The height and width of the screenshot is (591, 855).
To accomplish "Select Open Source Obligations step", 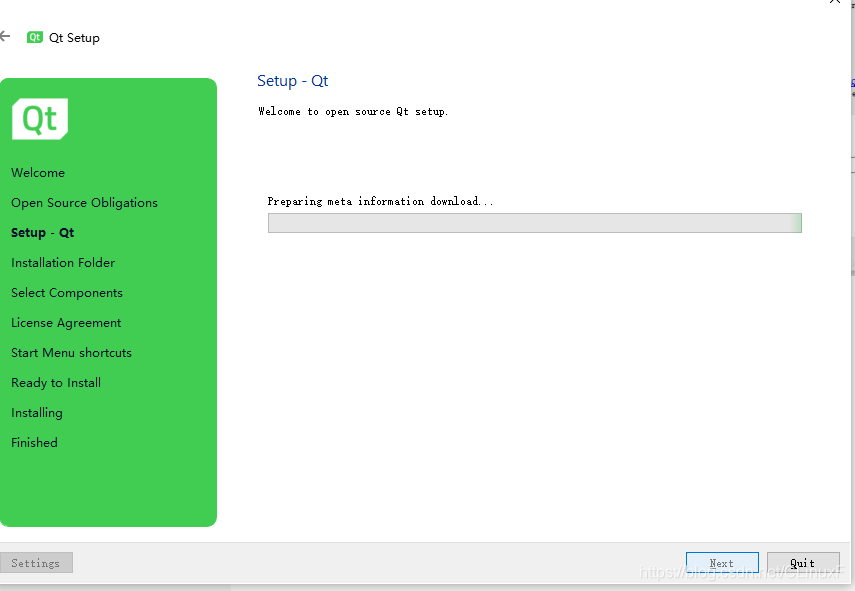I will click(x=85, y=203).
